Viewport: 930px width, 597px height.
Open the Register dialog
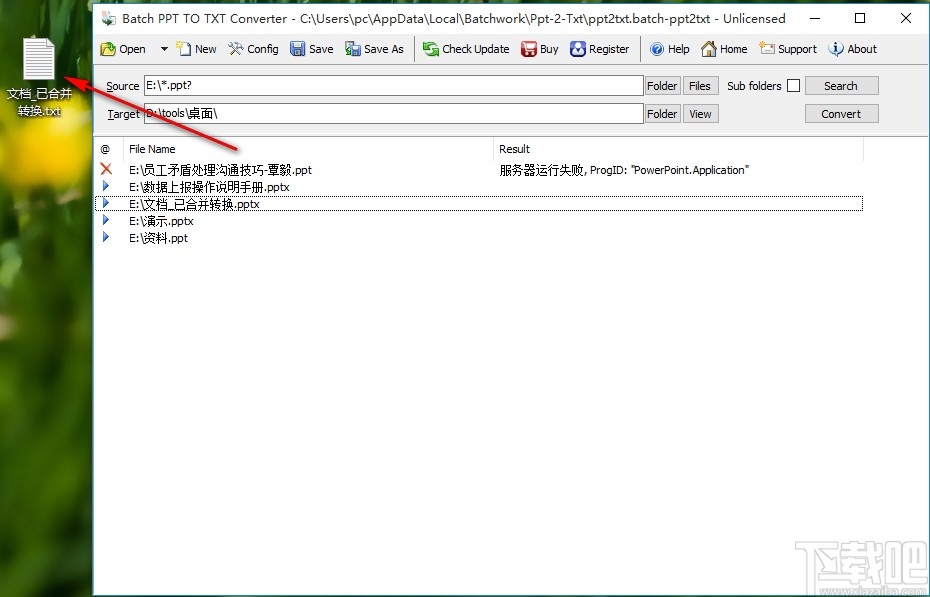[599, 48]
